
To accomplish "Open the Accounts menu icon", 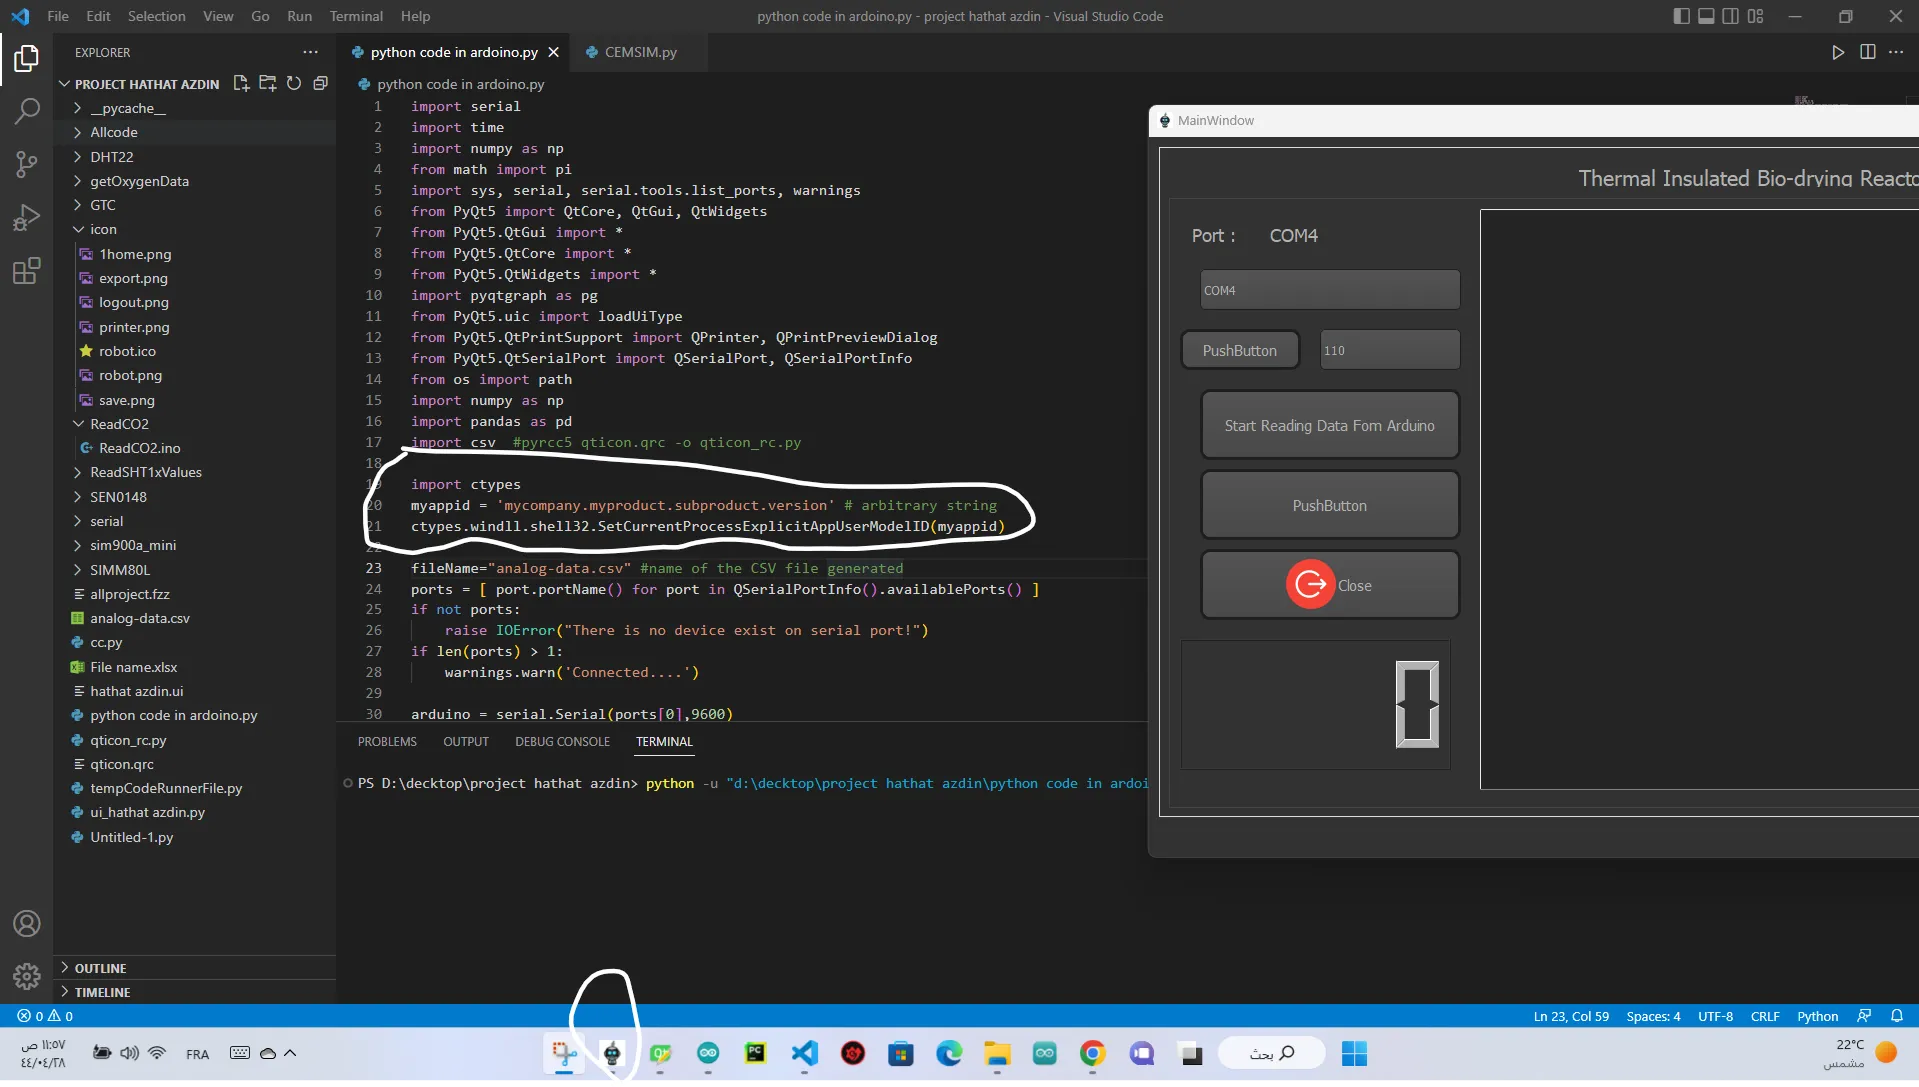I will pos(27,923).
